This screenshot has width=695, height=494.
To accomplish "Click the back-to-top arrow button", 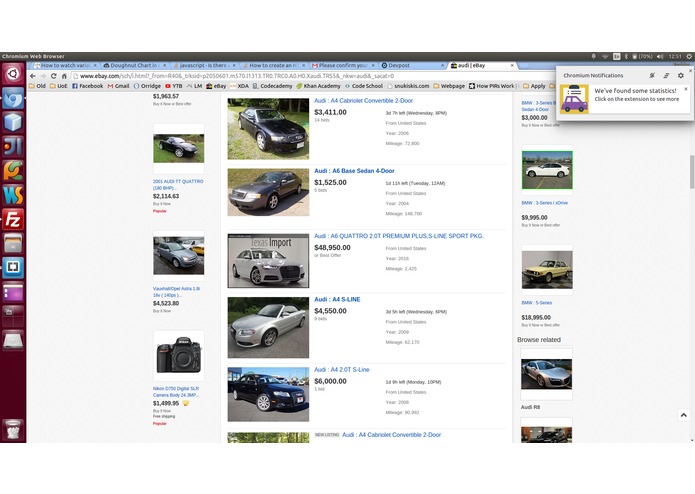I will [x=683, y=415].
